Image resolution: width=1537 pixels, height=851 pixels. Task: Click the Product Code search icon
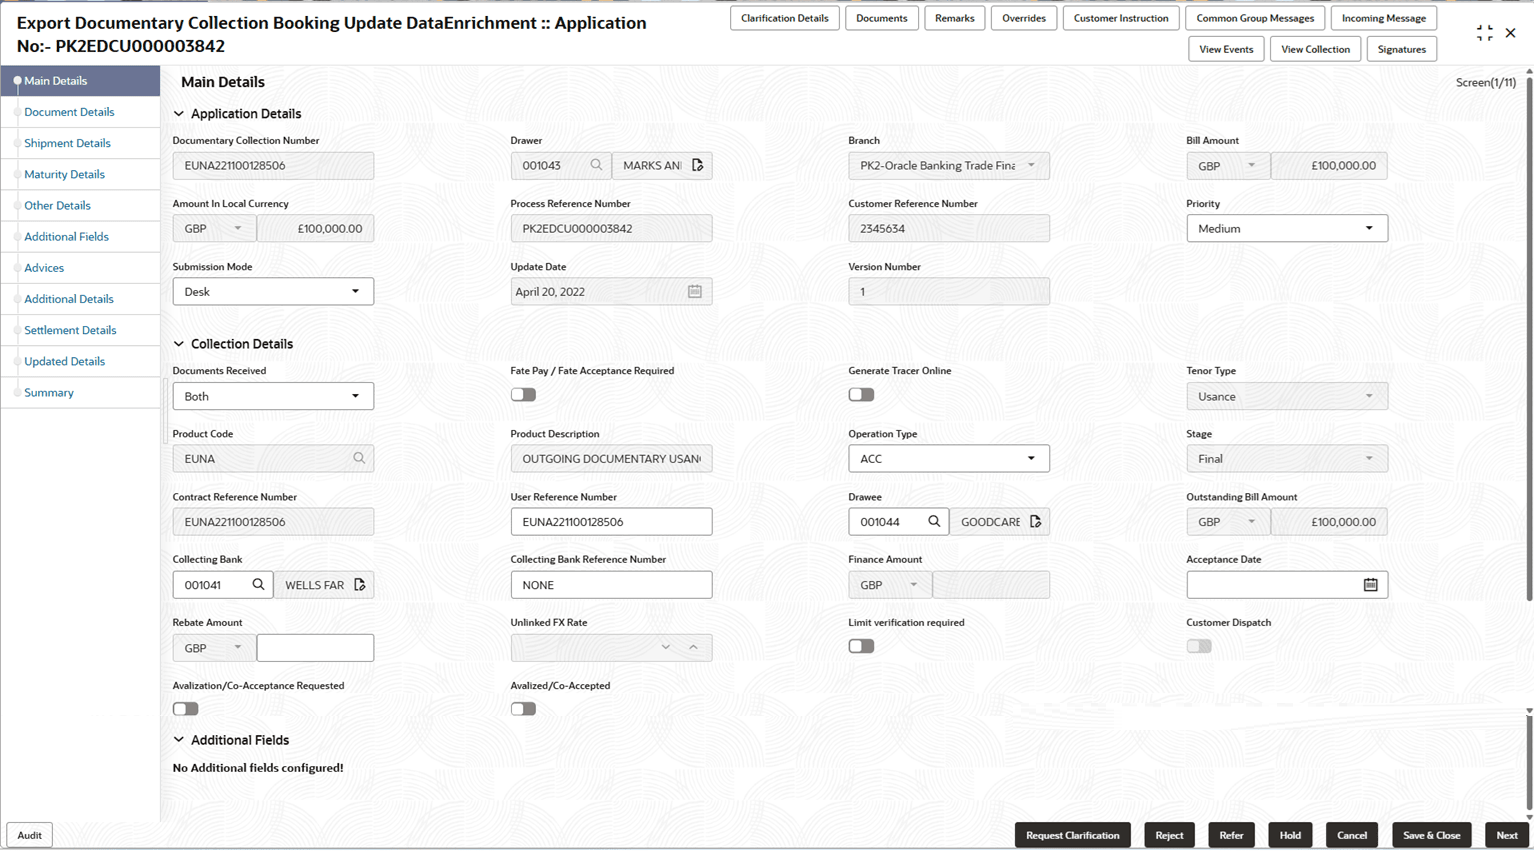[x=359, y=458]
